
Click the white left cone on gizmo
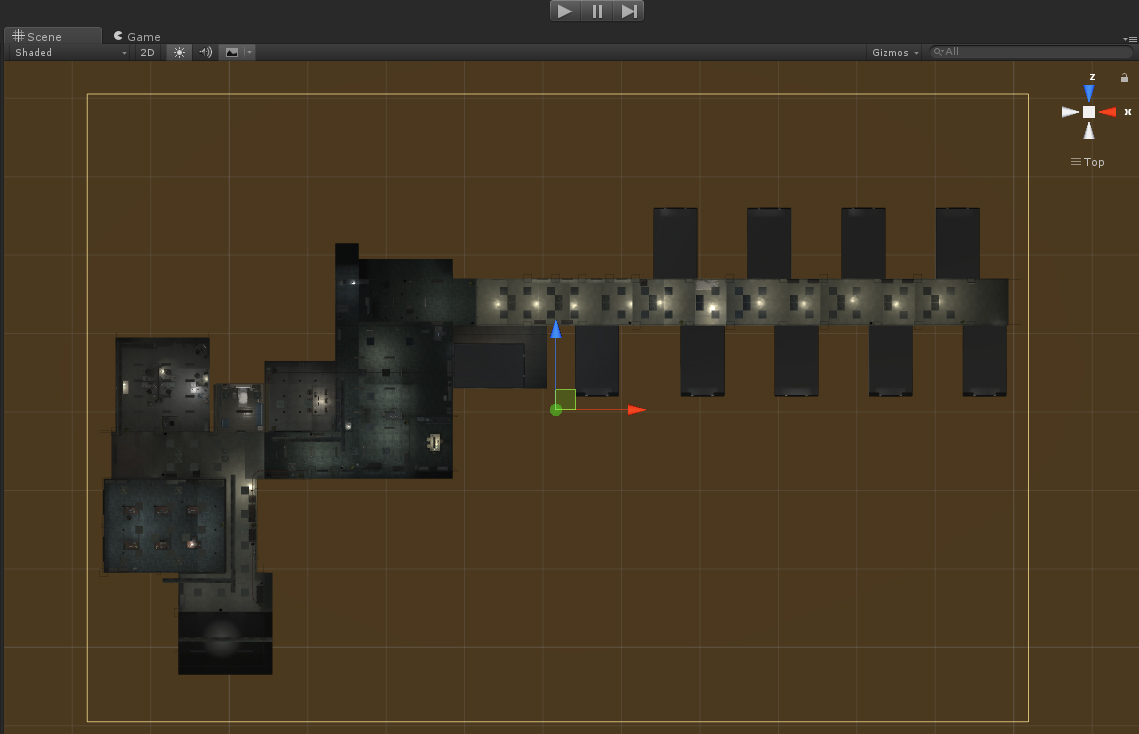tap(1070, 112)
